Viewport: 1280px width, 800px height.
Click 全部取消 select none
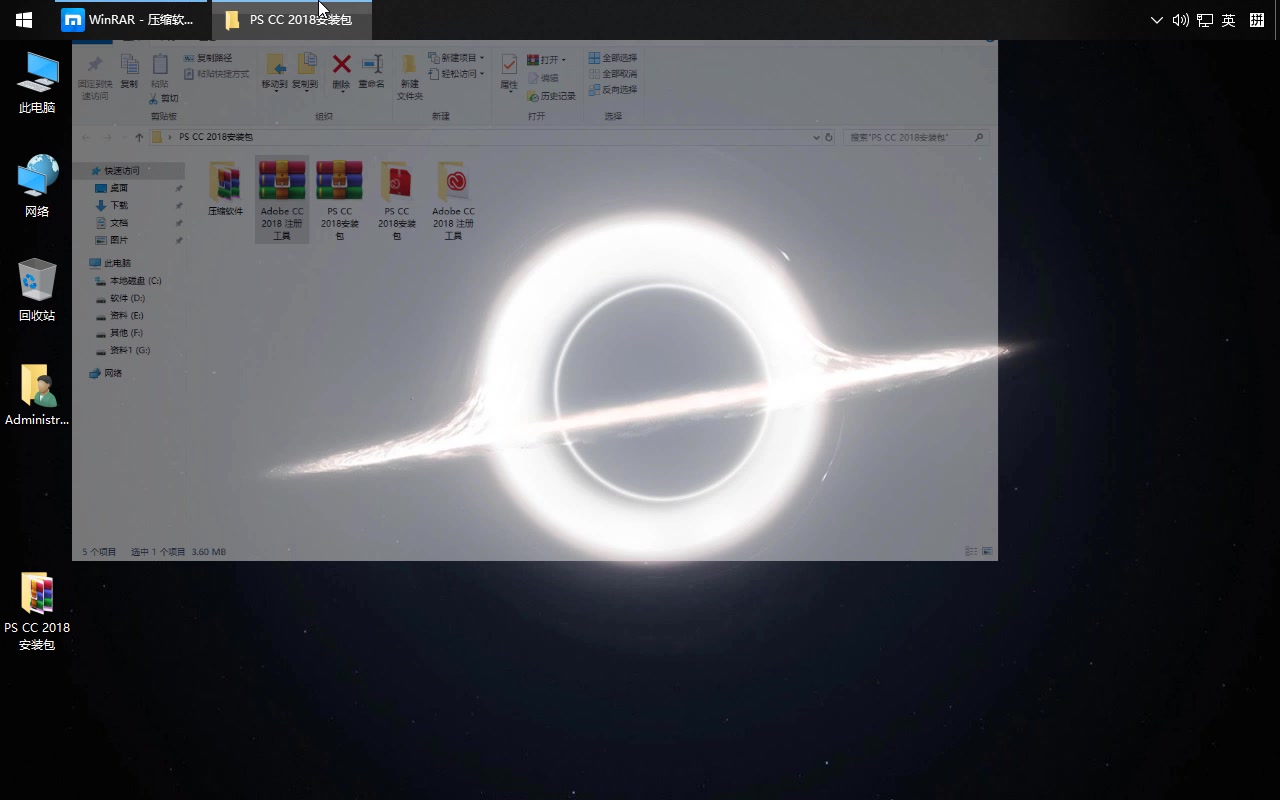click(x=613, y=74)
